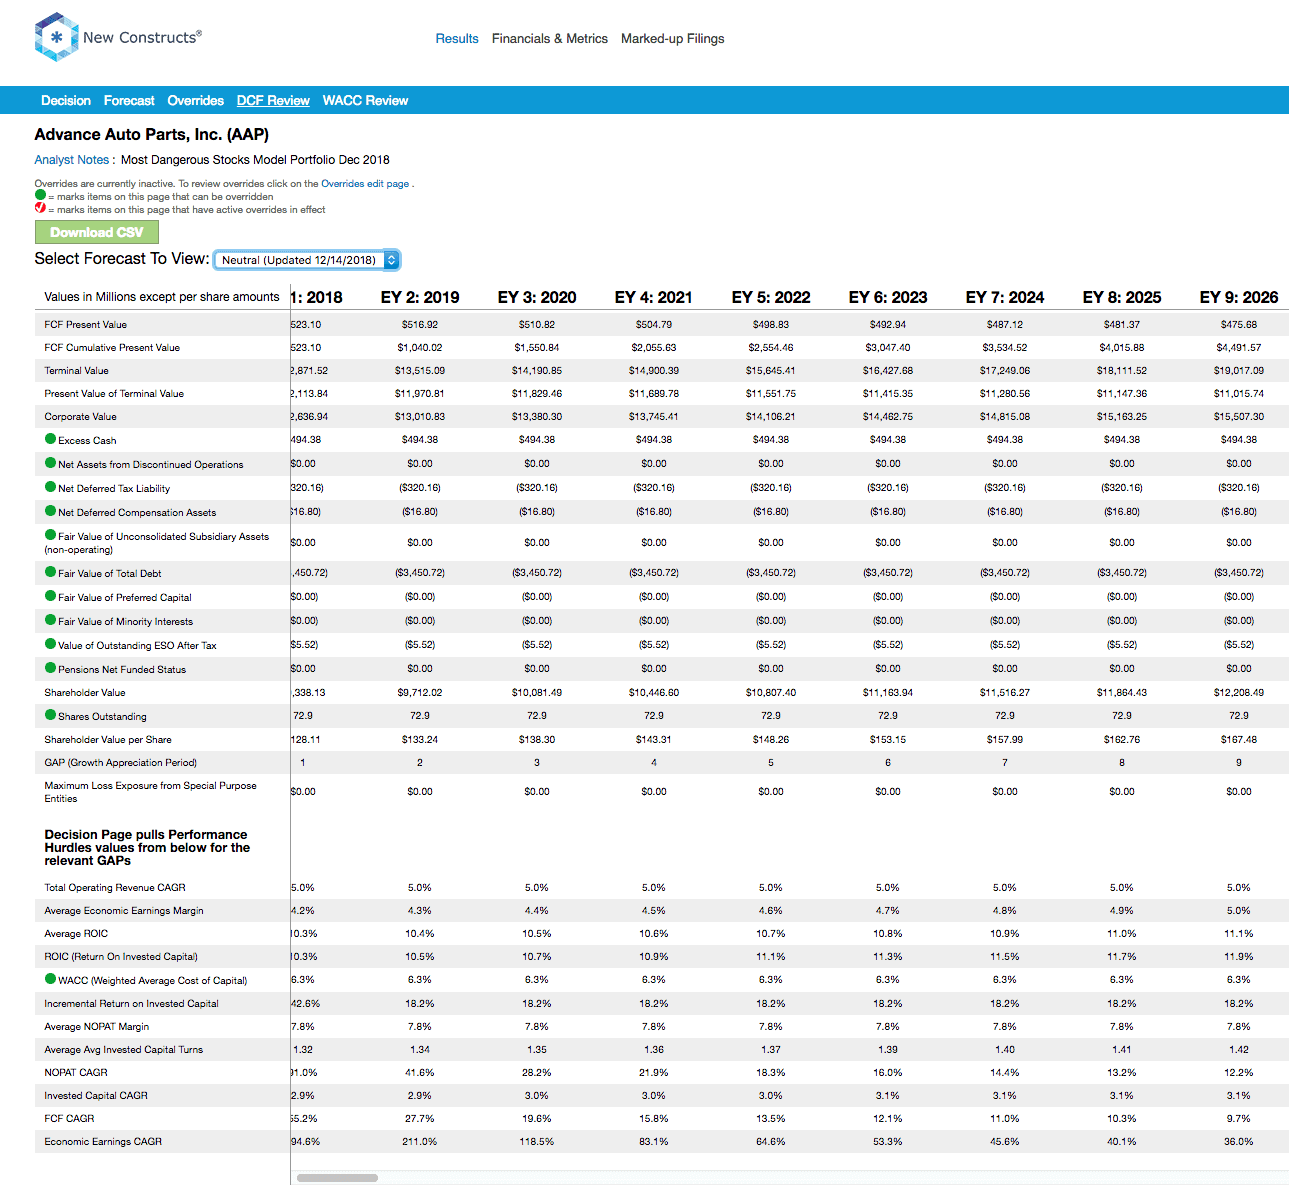
Task: Open the Overrides edit page link
Action: [x=365, y=184]
